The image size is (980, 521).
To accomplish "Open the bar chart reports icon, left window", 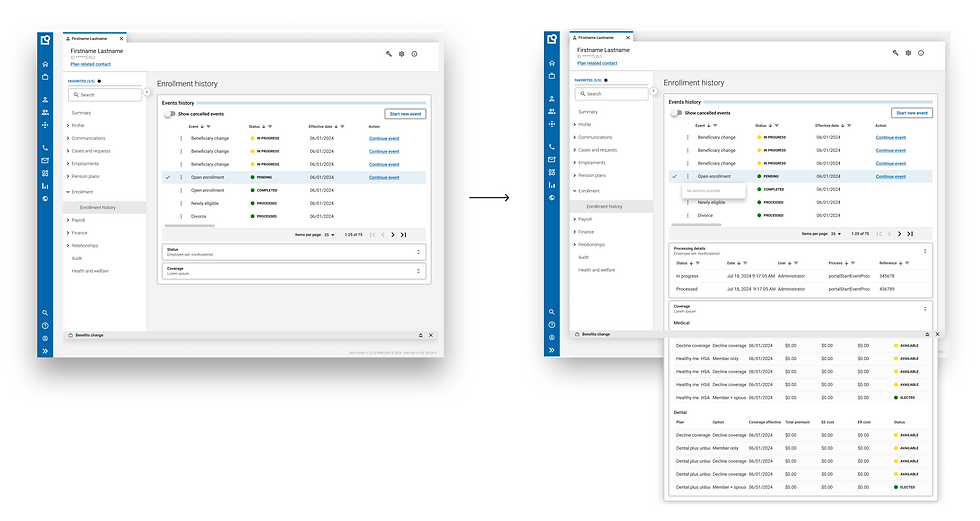I will pyautogui.click(x=45, y=186).
